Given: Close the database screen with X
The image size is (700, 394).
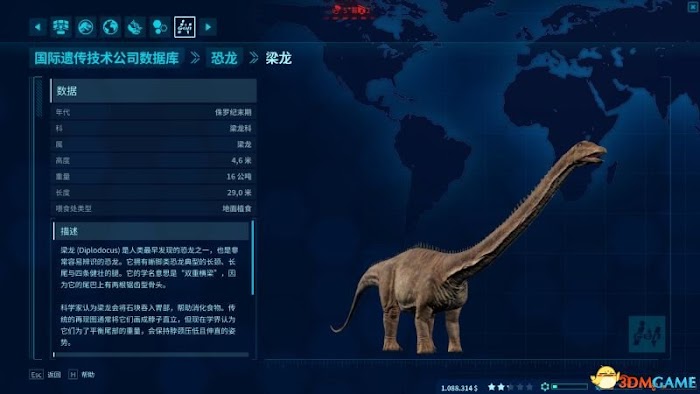Looking at the screenshot, I should [x=694, y=7].
